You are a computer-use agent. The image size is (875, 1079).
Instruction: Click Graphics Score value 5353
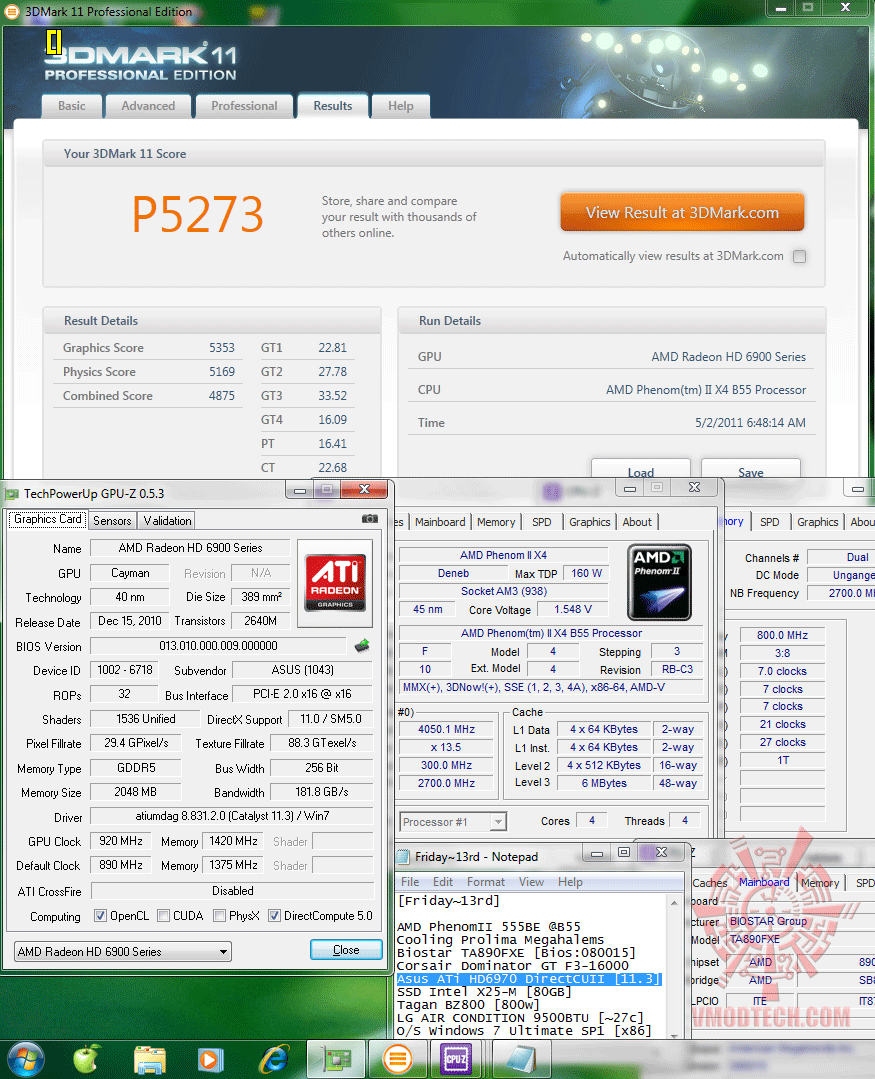point(222,348)
